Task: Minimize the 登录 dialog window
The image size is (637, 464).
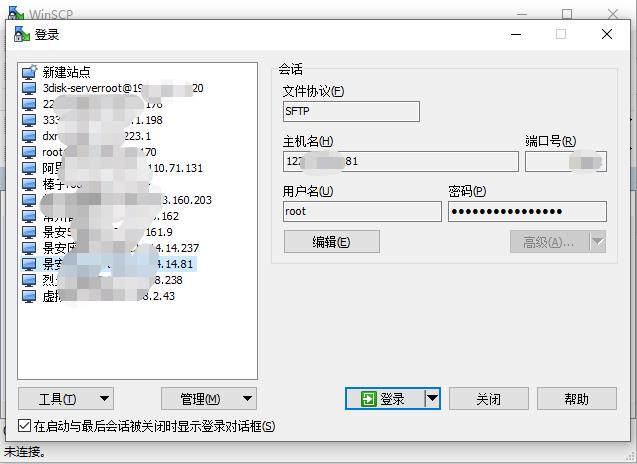Action: coord(516,34)
